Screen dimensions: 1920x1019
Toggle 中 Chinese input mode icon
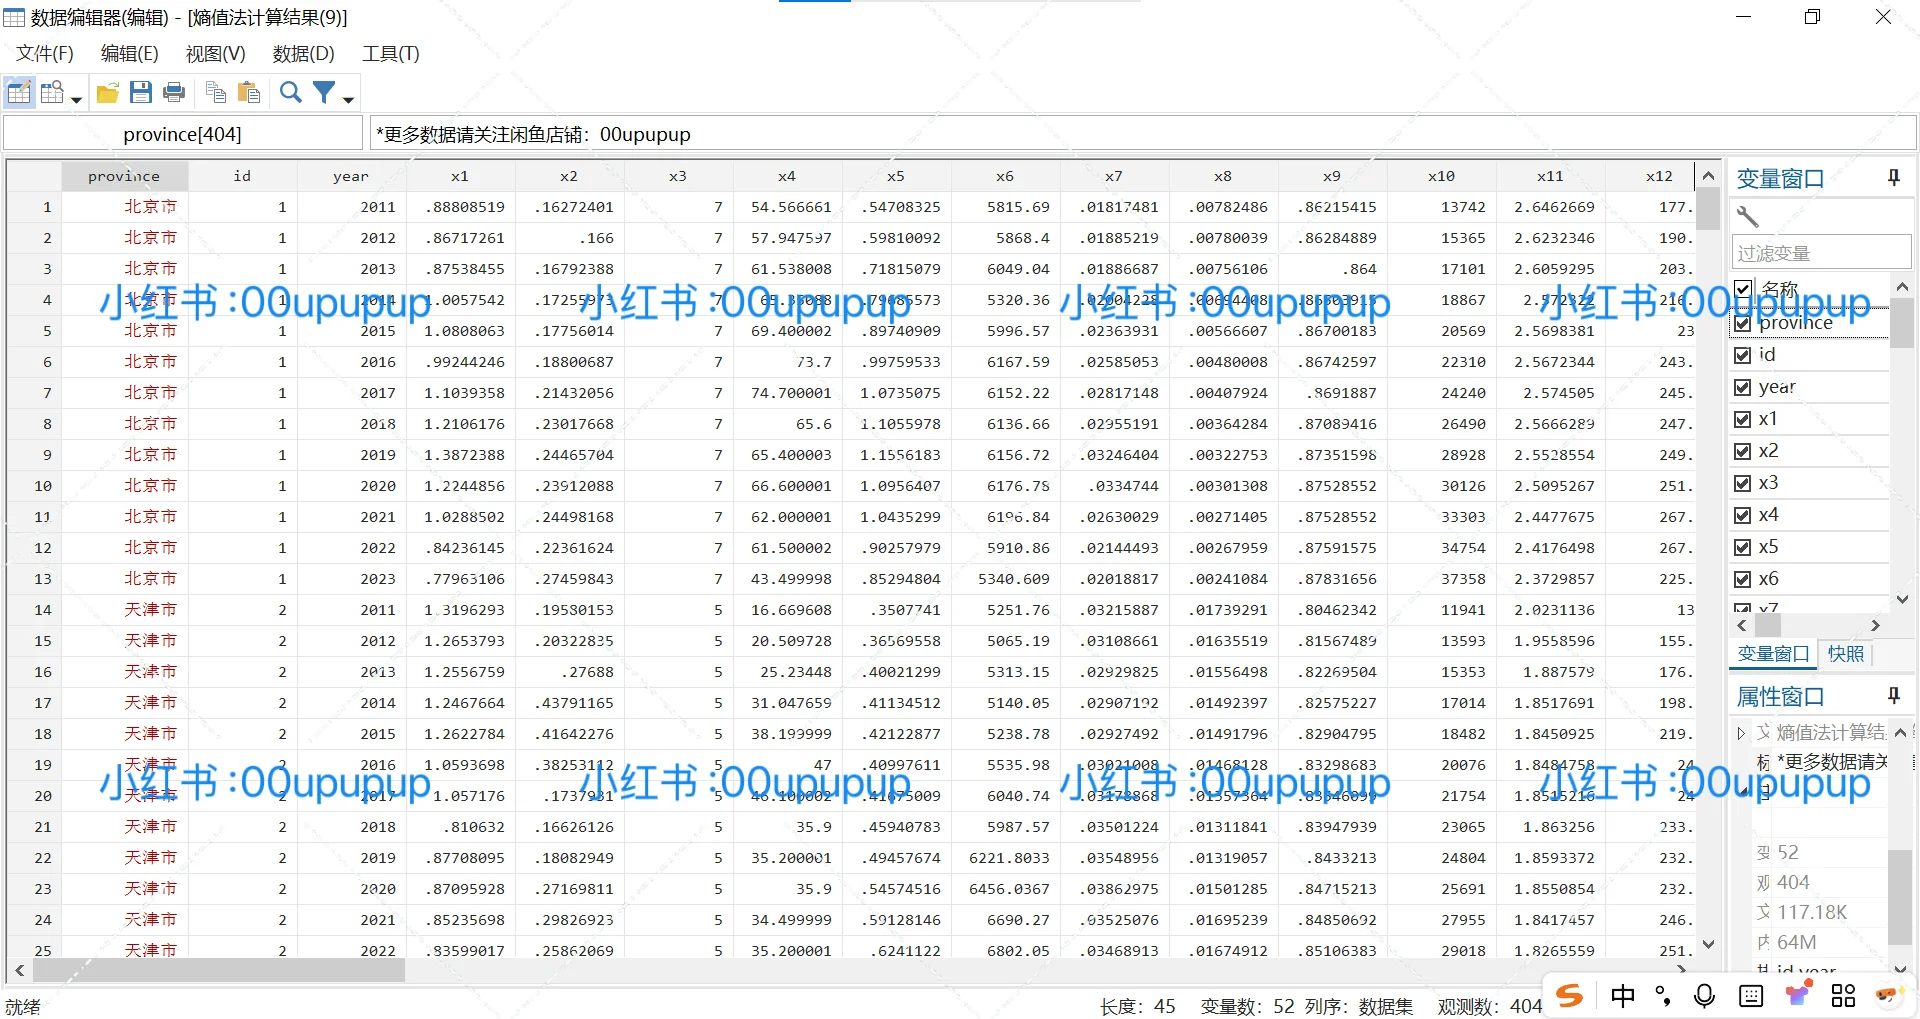(x=1623, y=995)
